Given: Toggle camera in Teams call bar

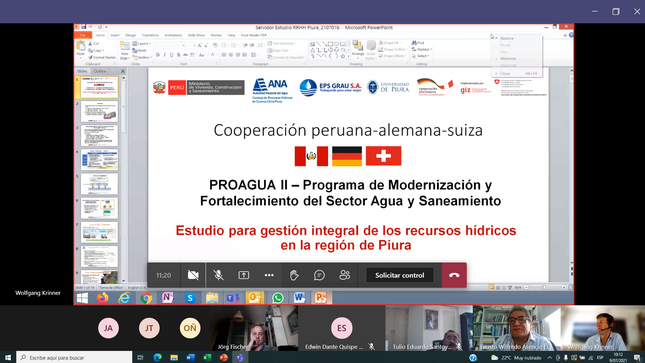Looking at the screenshot, I should pos(193,275).
